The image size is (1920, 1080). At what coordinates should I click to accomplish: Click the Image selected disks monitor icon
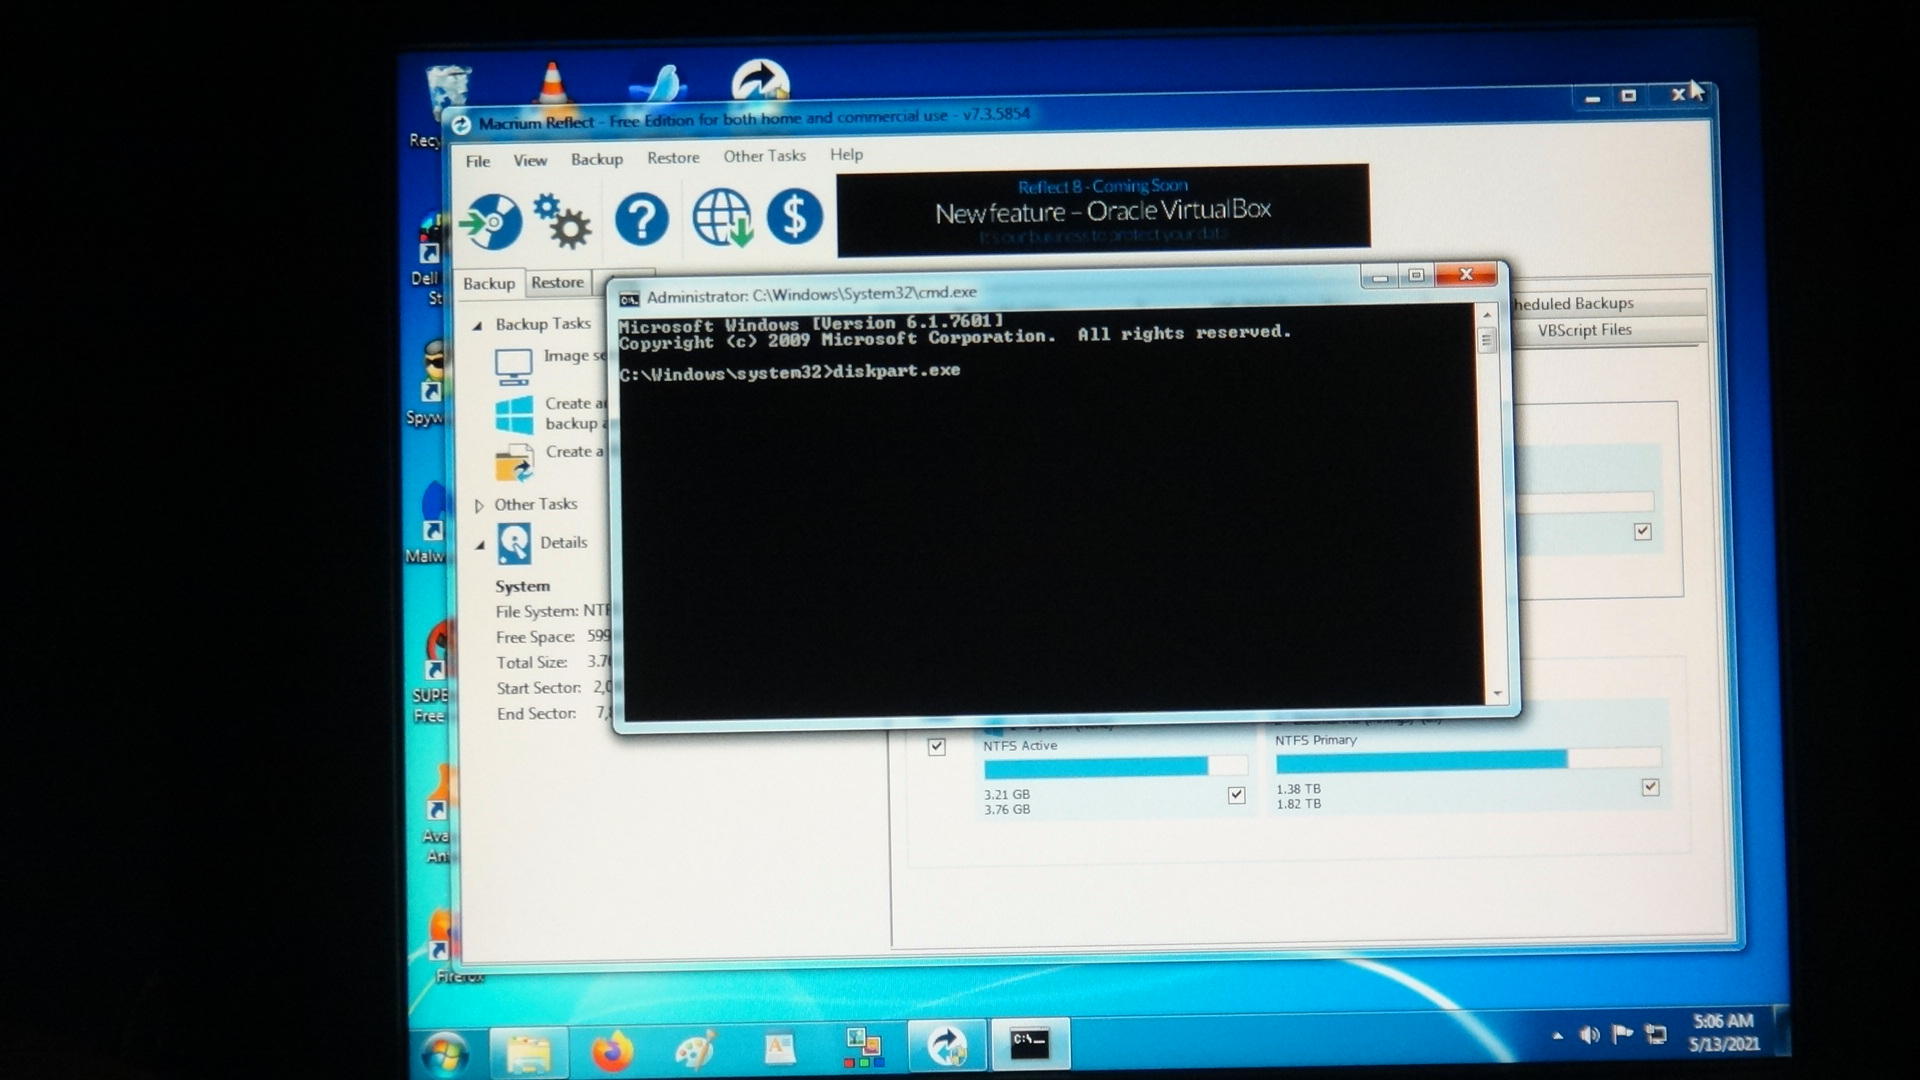point(513,367)
